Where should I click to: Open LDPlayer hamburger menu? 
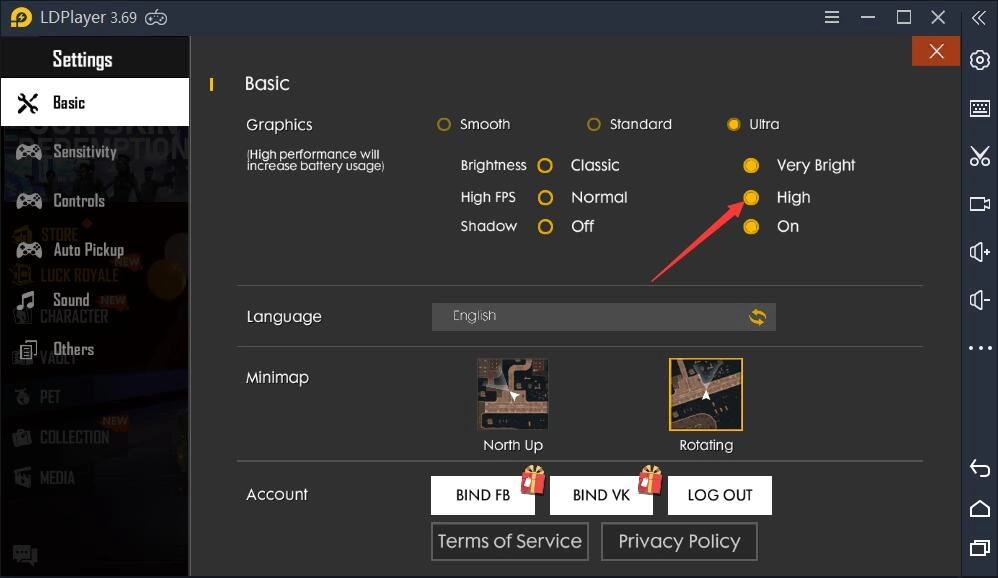(832, 17)
